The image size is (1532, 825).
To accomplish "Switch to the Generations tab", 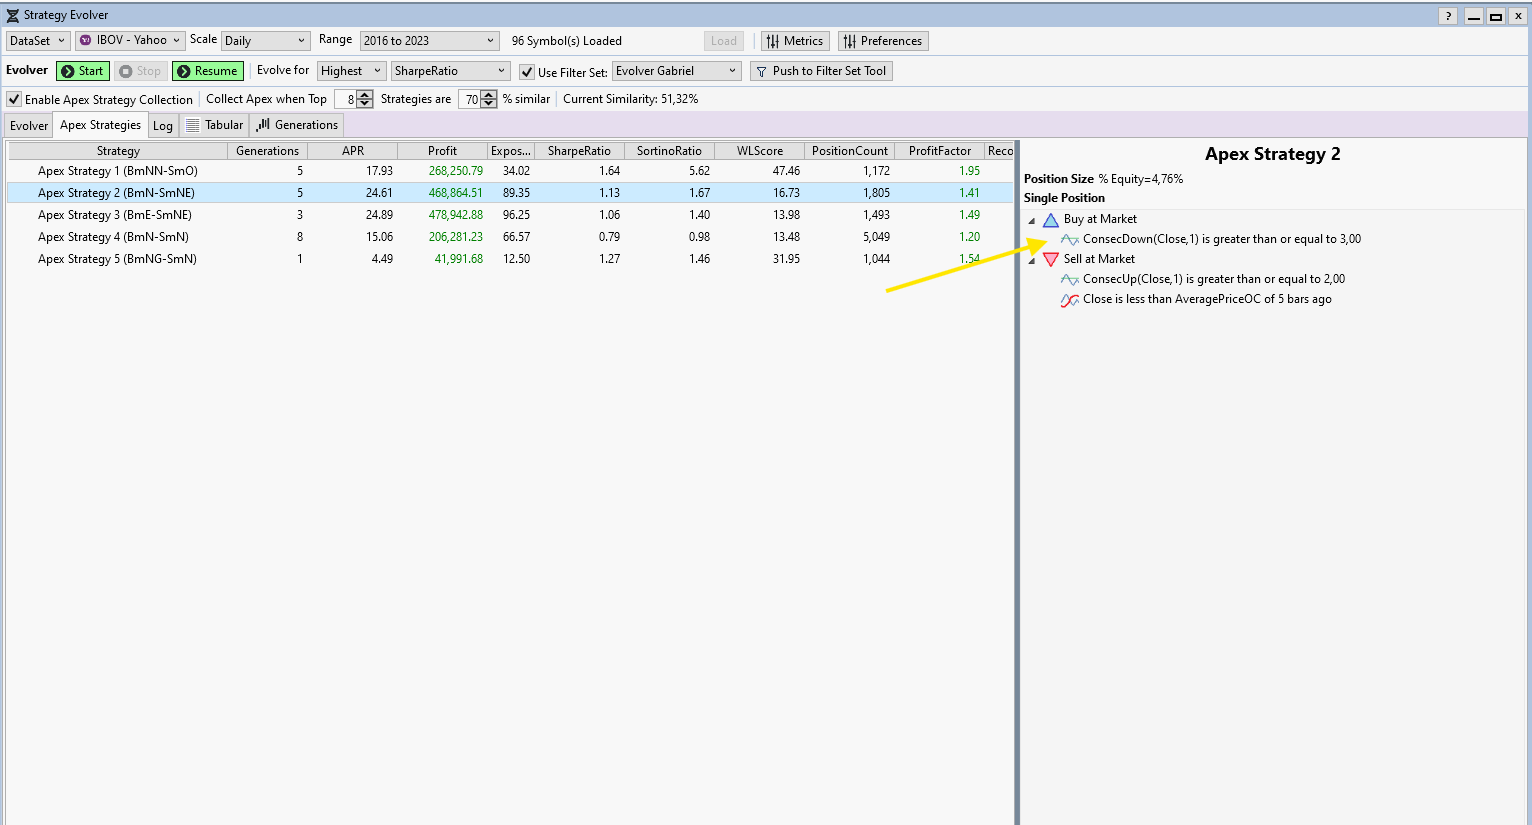I will (297, 125).
